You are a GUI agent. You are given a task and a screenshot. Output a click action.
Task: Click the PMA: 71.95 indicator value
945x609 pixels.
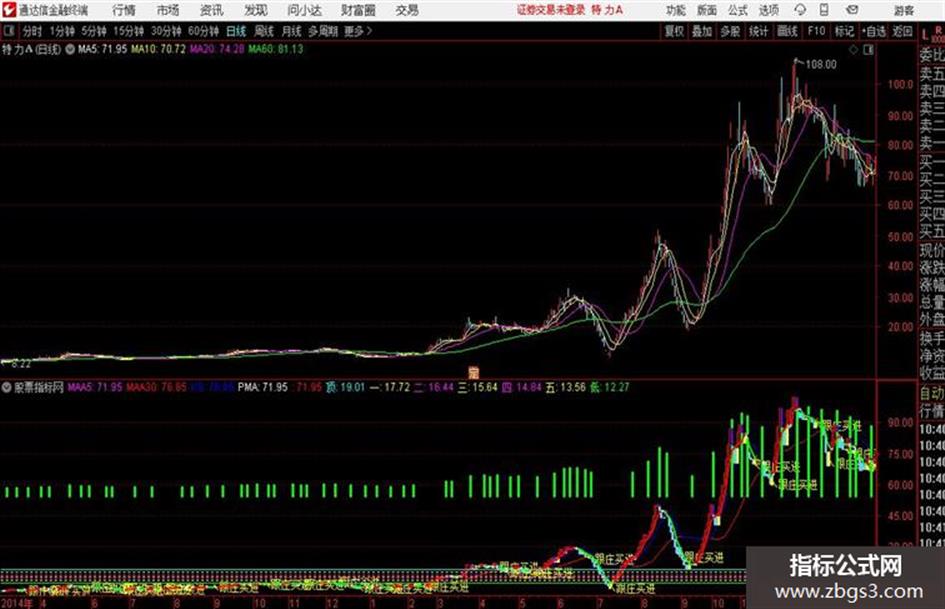[x=263, y=387]
